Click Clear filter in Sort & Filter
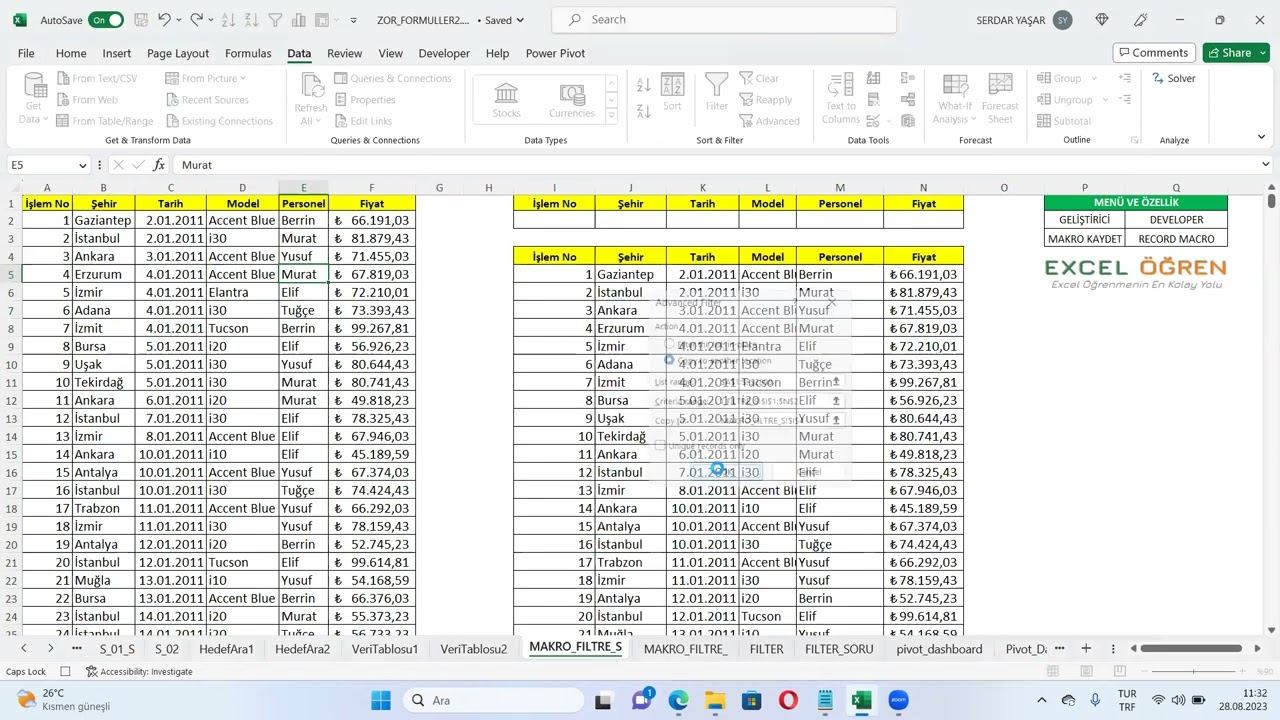Viewport: 1280px width, 720px height. point(759,78)
